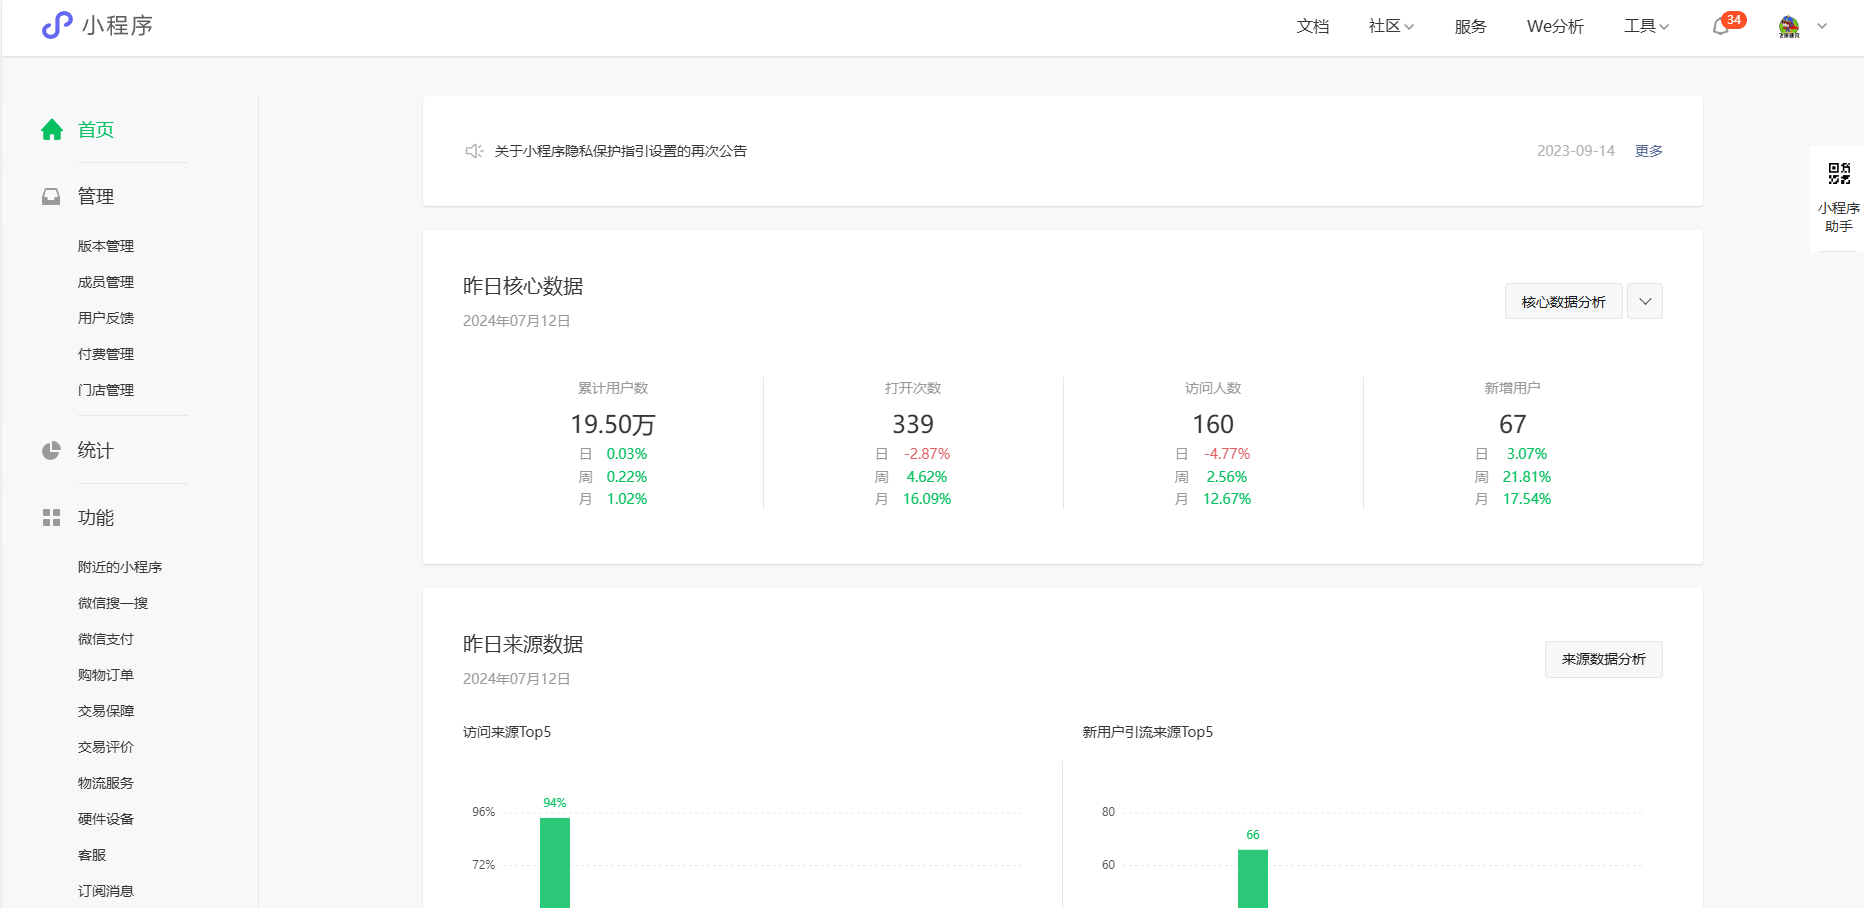Click the 小程序 logo icon
The image size is (1864, 908).
click(57, 25)
